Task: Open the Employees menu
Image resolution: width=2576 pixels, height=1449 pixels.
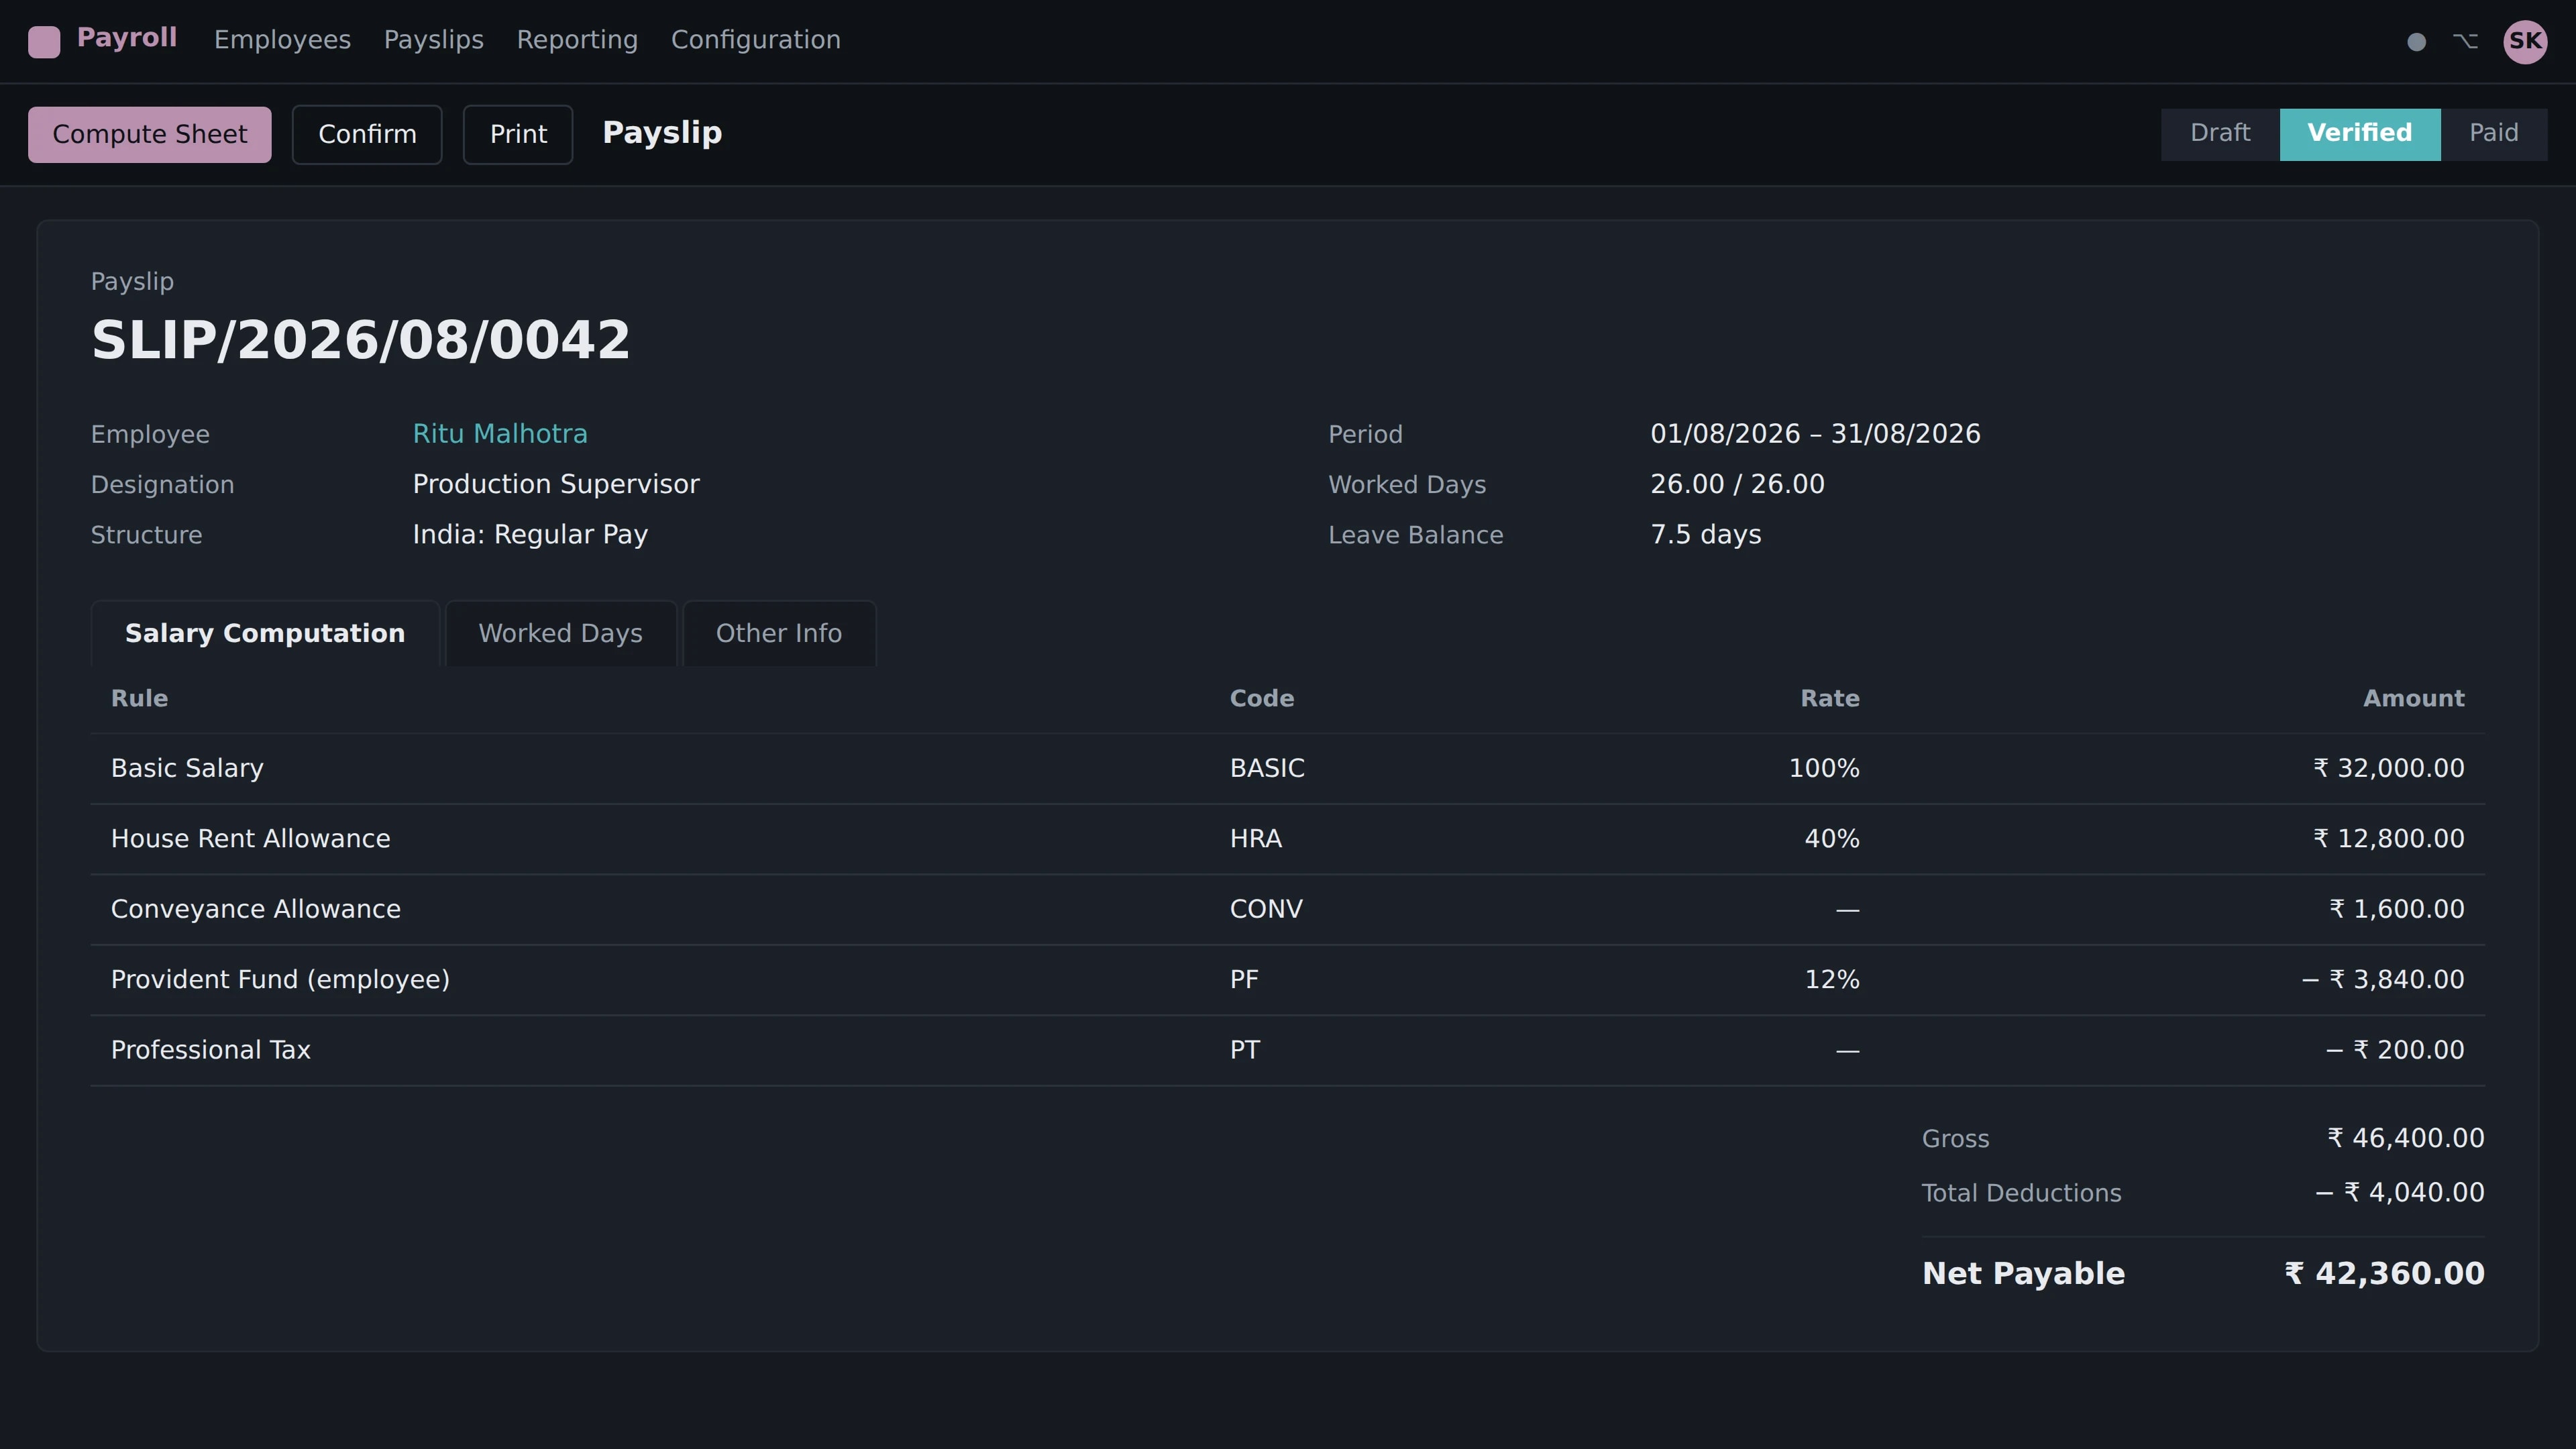Action: click(x=282, y=40)
